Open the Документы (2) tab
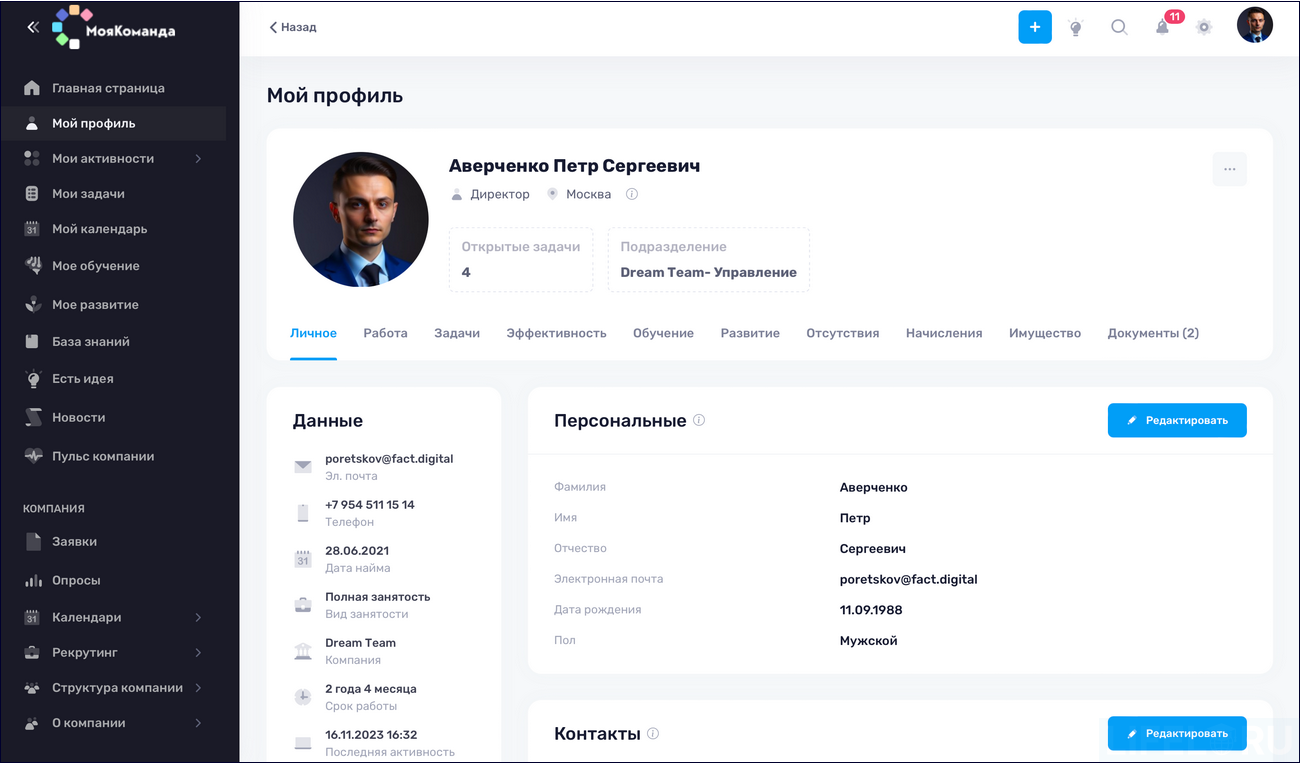The height and width of the screenshot is (763, 1300). (1152, 333)
